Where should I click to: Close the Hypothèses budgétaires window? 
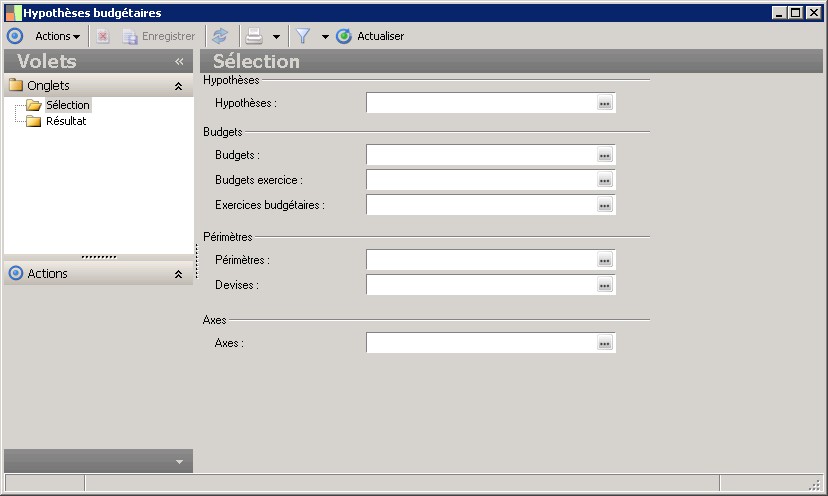[x=813, y=13]
